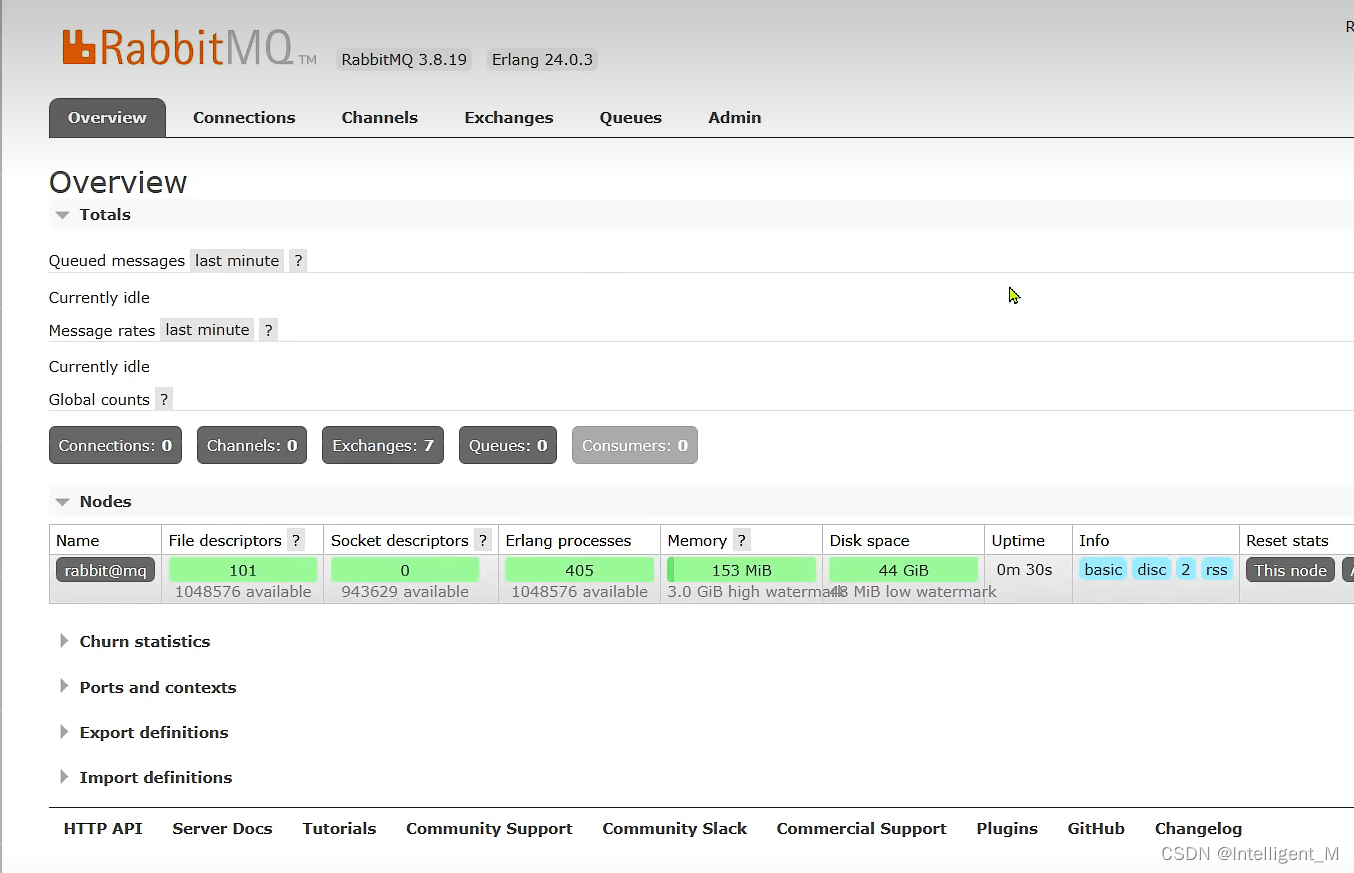Open the GitHub link
This screenshot has width=1354, height=873.
coord(1096,829)
